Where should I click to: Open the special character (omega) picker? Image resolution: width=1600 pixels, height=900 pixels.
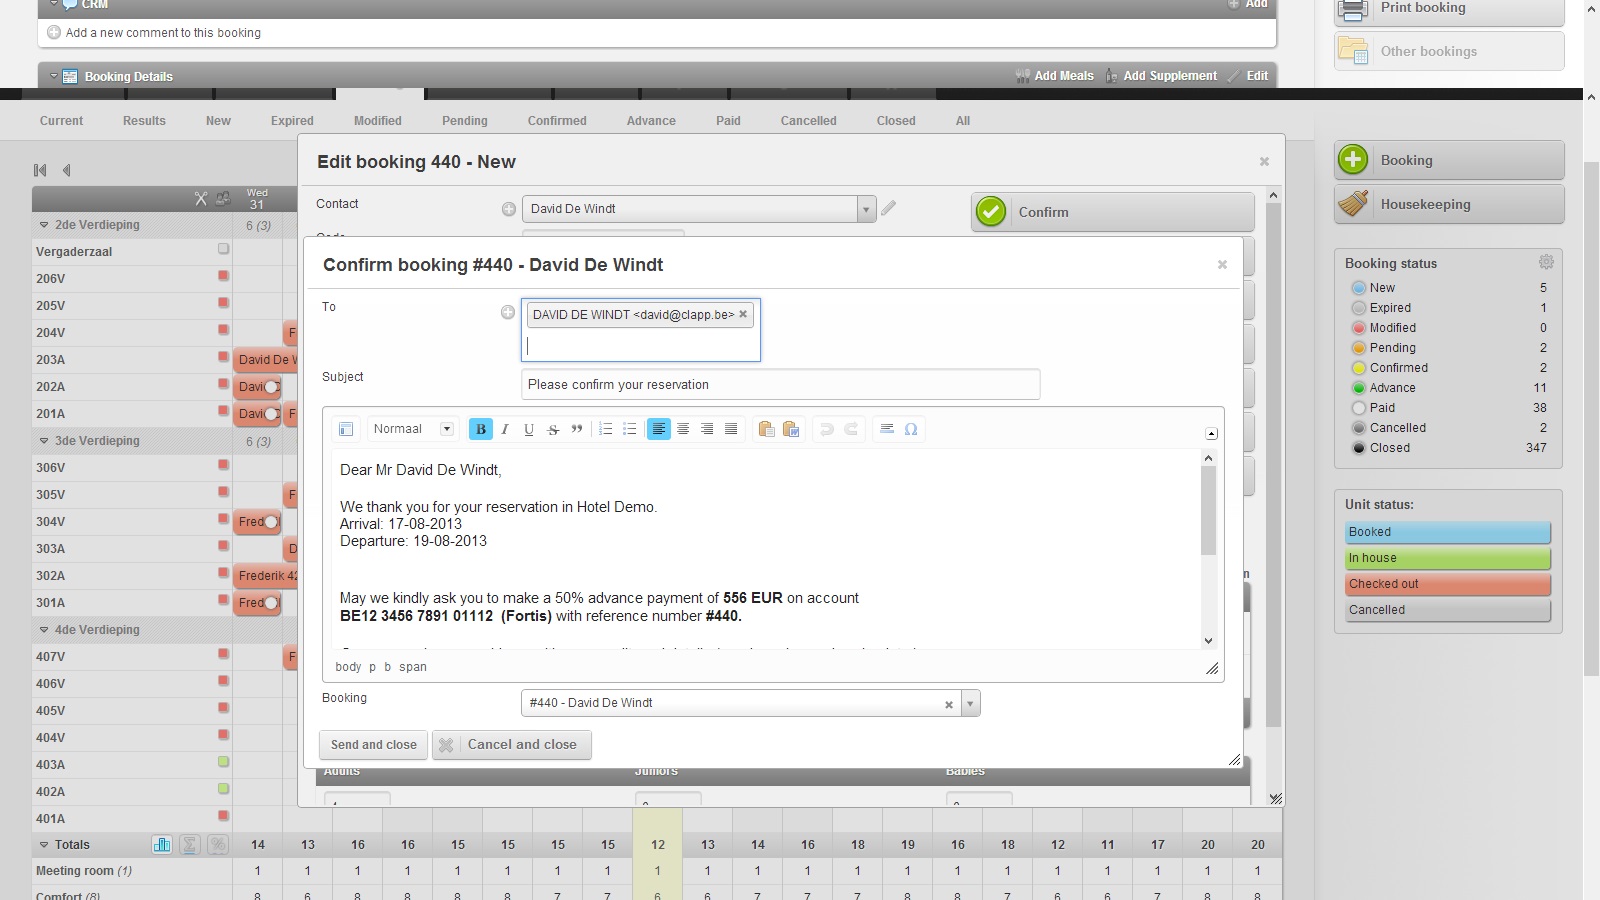[911, 429]
